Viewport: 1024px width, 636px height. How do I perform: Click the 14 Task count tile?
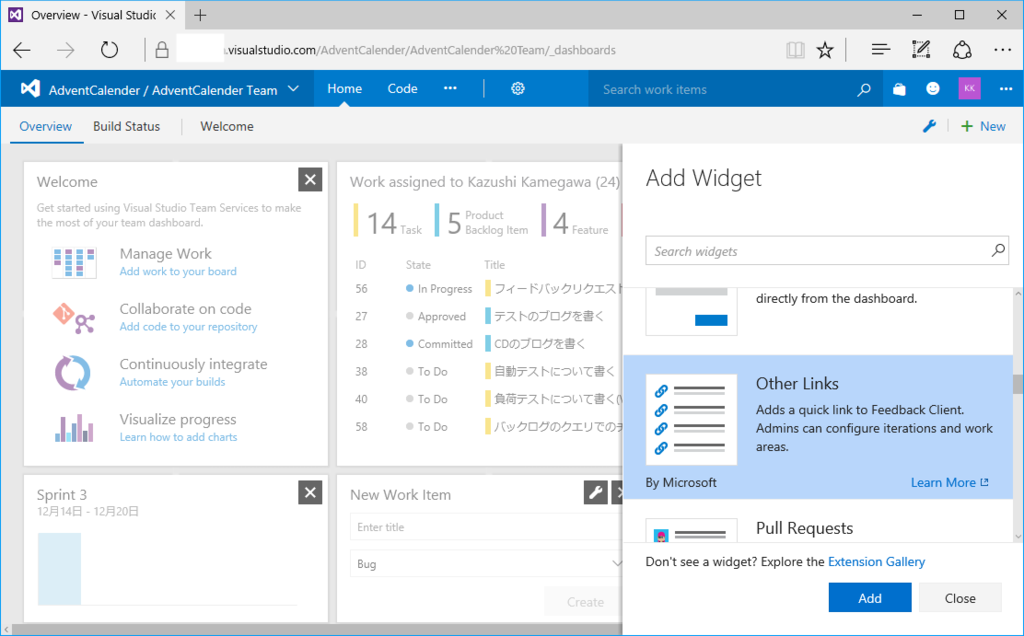(x=389, y=222)
